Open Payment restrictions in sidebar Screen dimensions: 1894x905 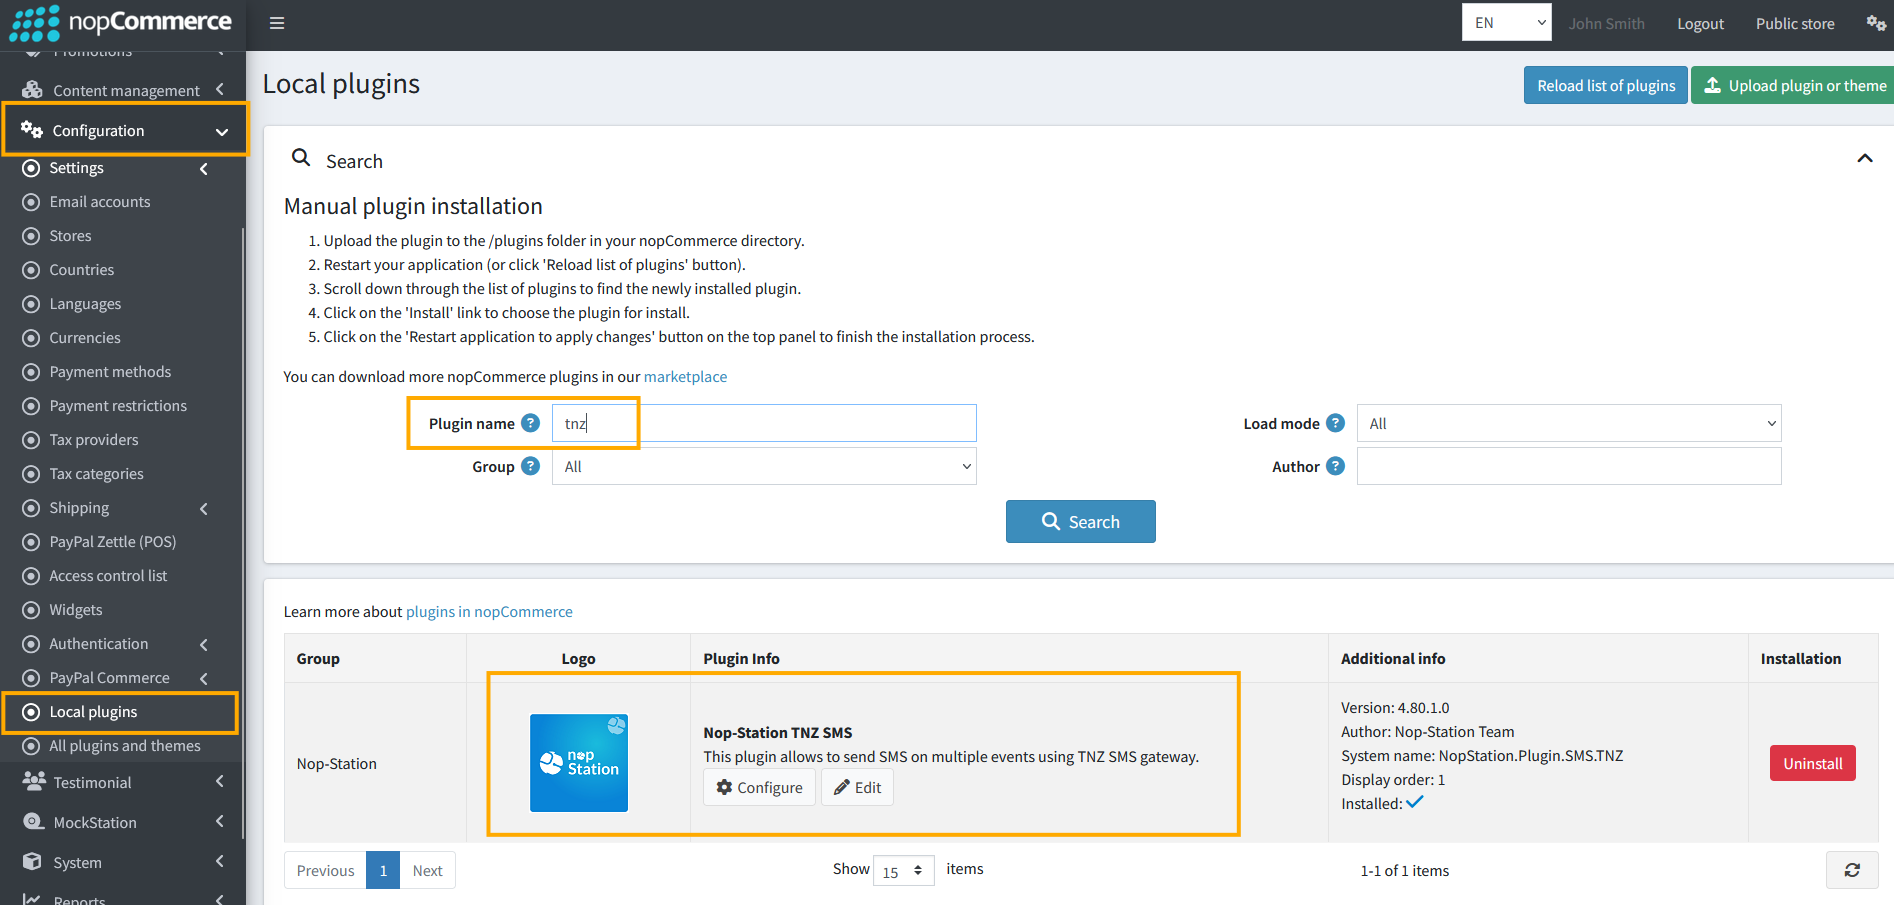click(x=118, y=406)
